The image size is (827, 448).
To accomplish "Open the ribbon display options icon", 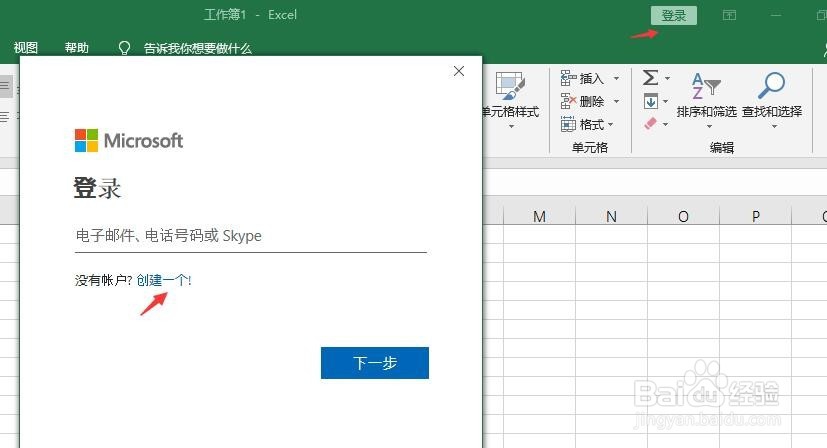I will tap(729, 15).
